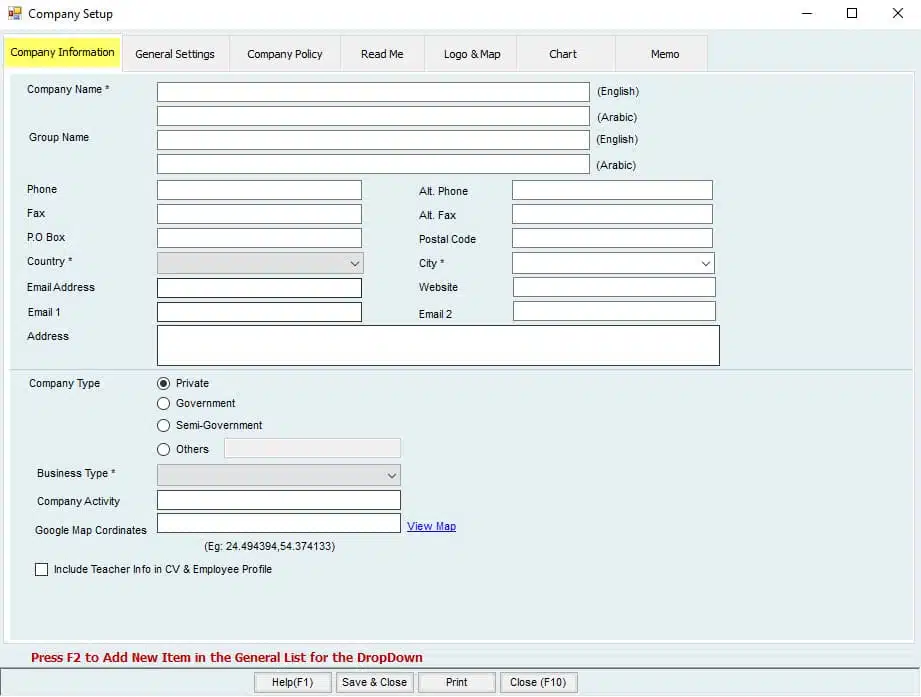Open the Country dropdown list
921x697 pixels.
[354, 263]
